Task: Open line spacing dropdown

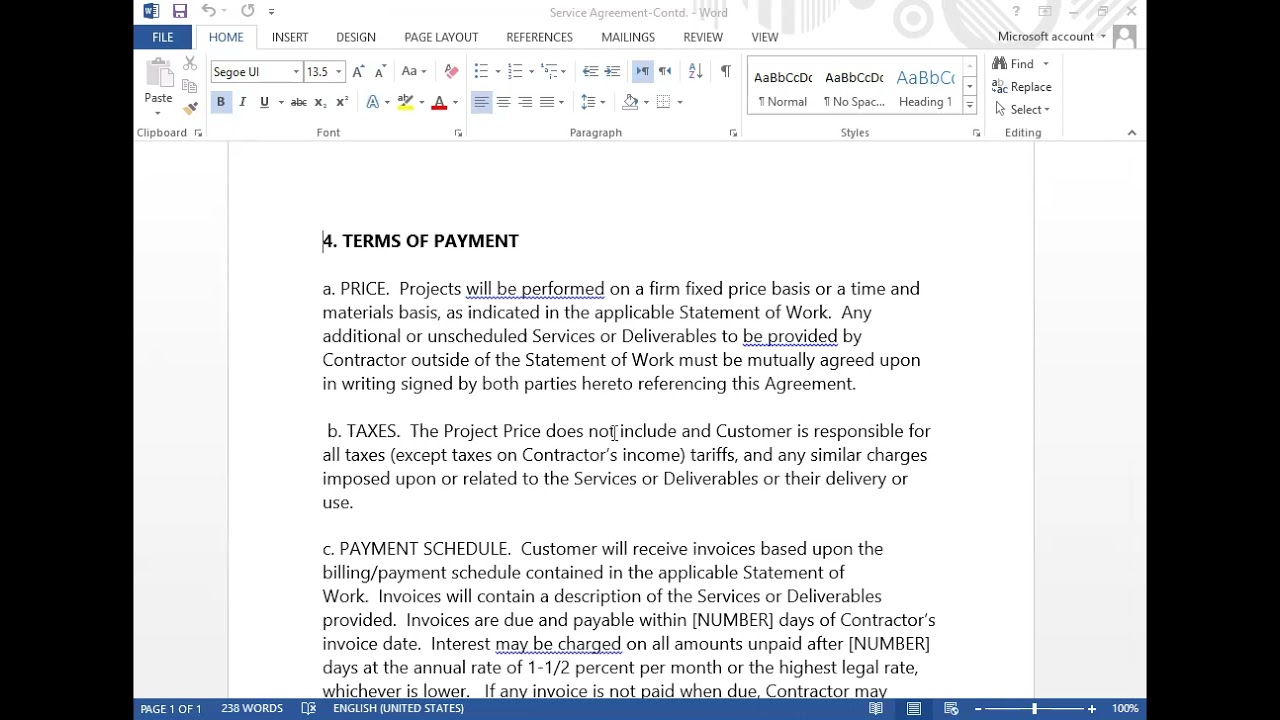Action: [x=592, y=102]
